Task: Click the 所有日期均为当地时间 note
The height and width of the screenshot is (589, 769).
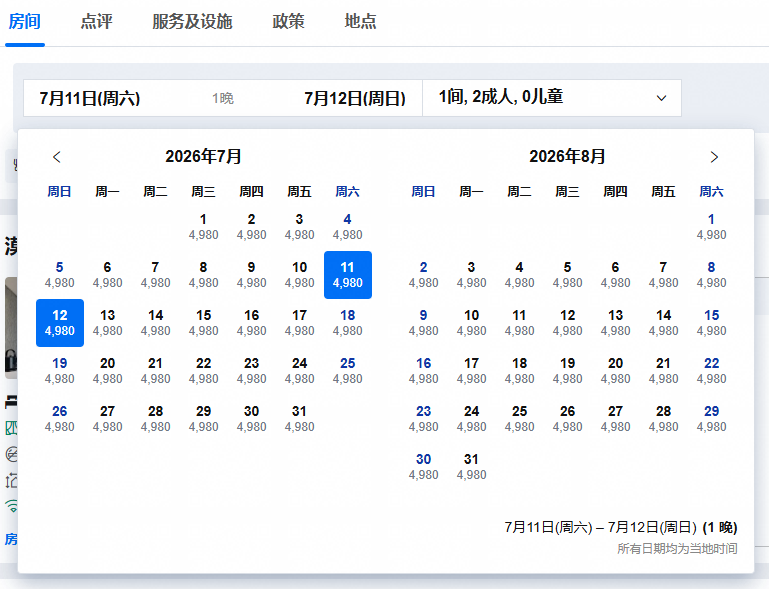Action: coord(677,548)
